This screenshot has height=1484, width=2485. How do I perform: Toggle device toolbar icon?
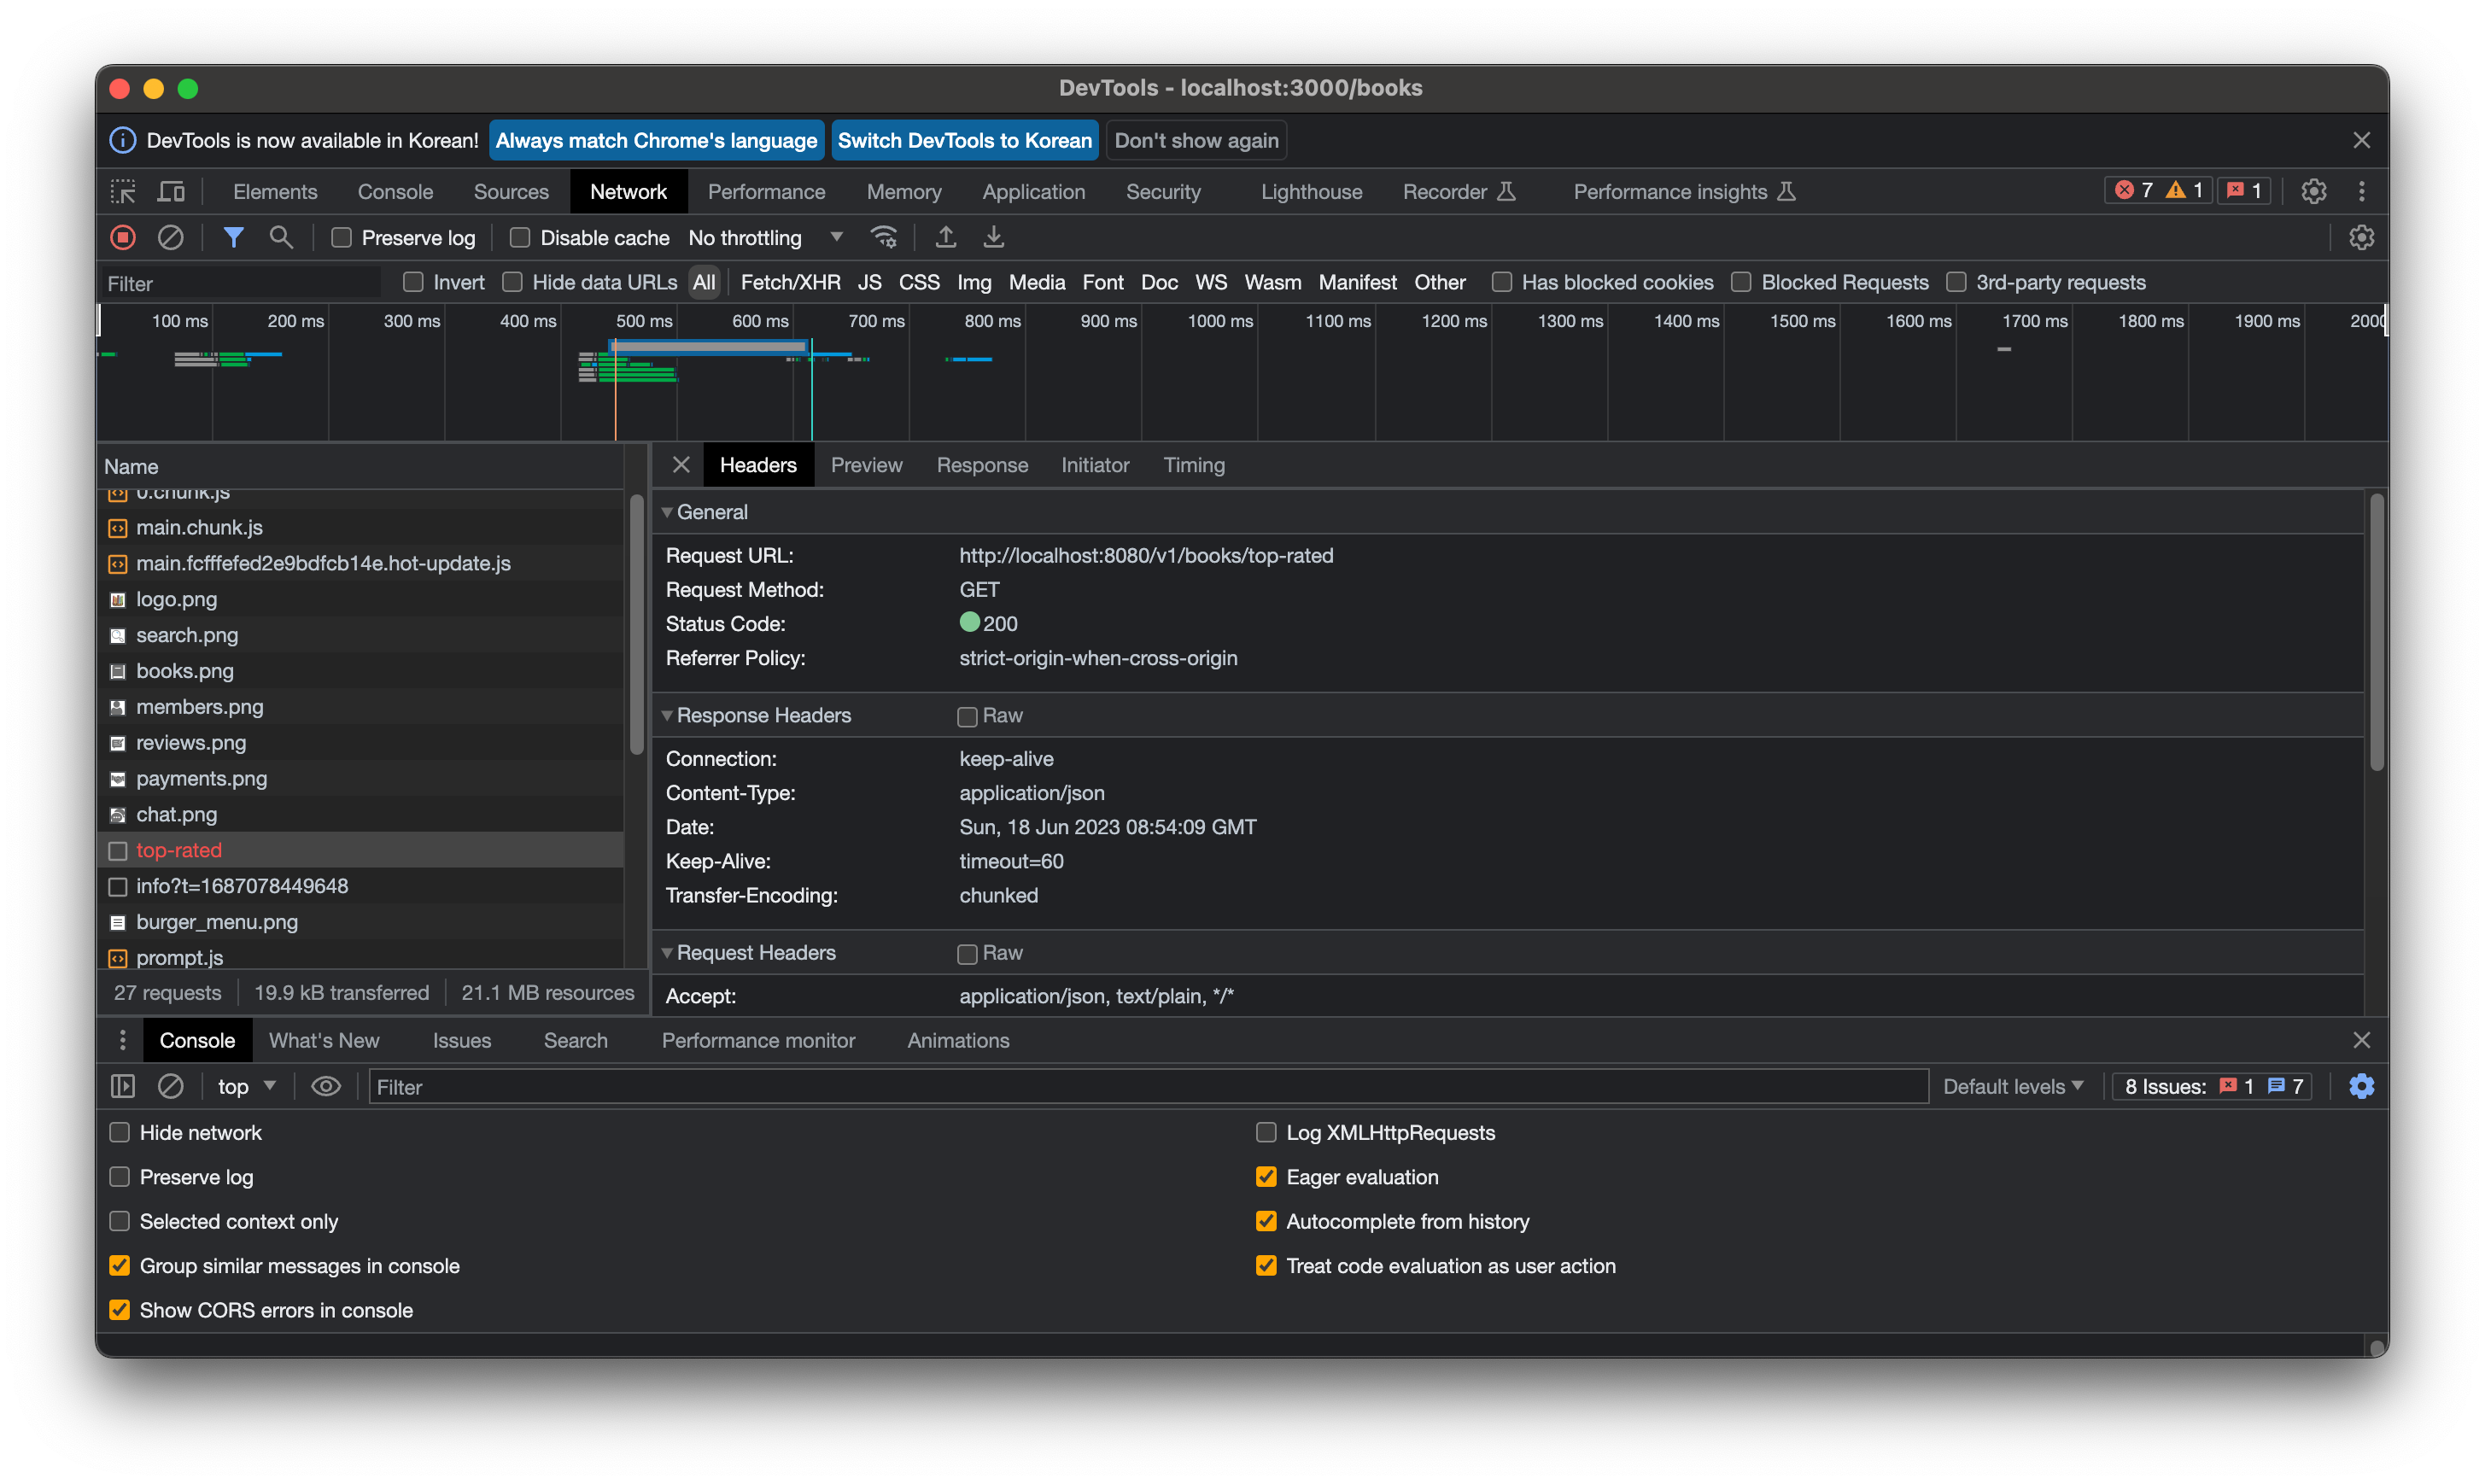point(172,192)
